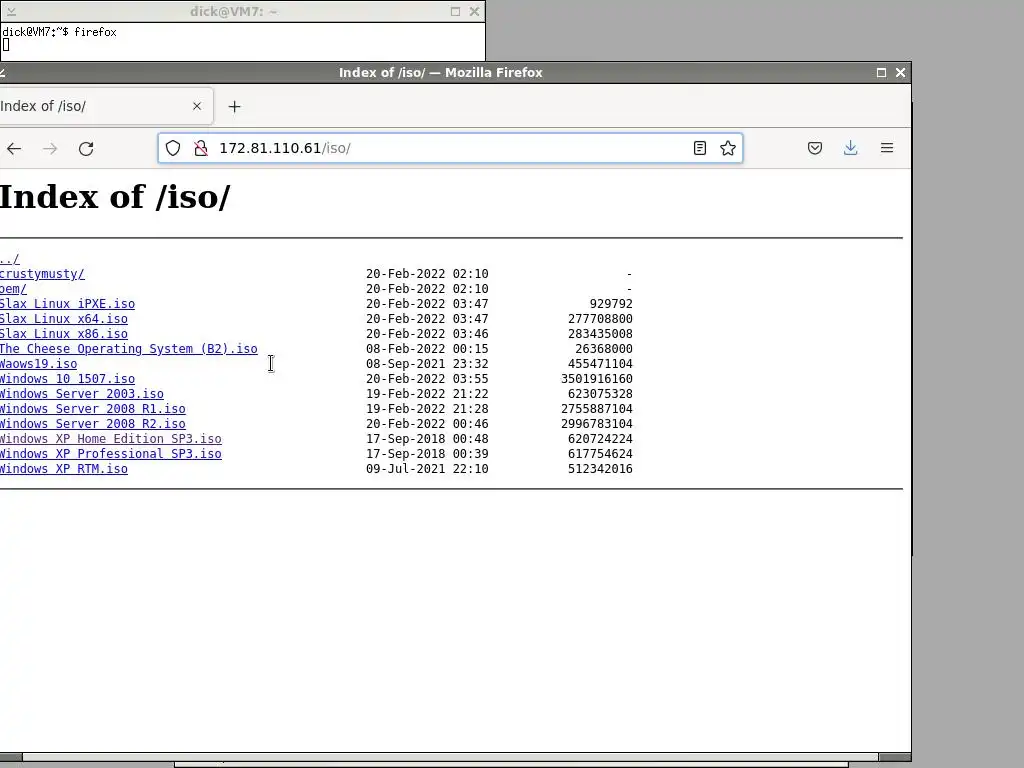Viewport: 1024px width, 768px height.
Task: Open the terminal window menu icon
Action: tap(11, 11)
